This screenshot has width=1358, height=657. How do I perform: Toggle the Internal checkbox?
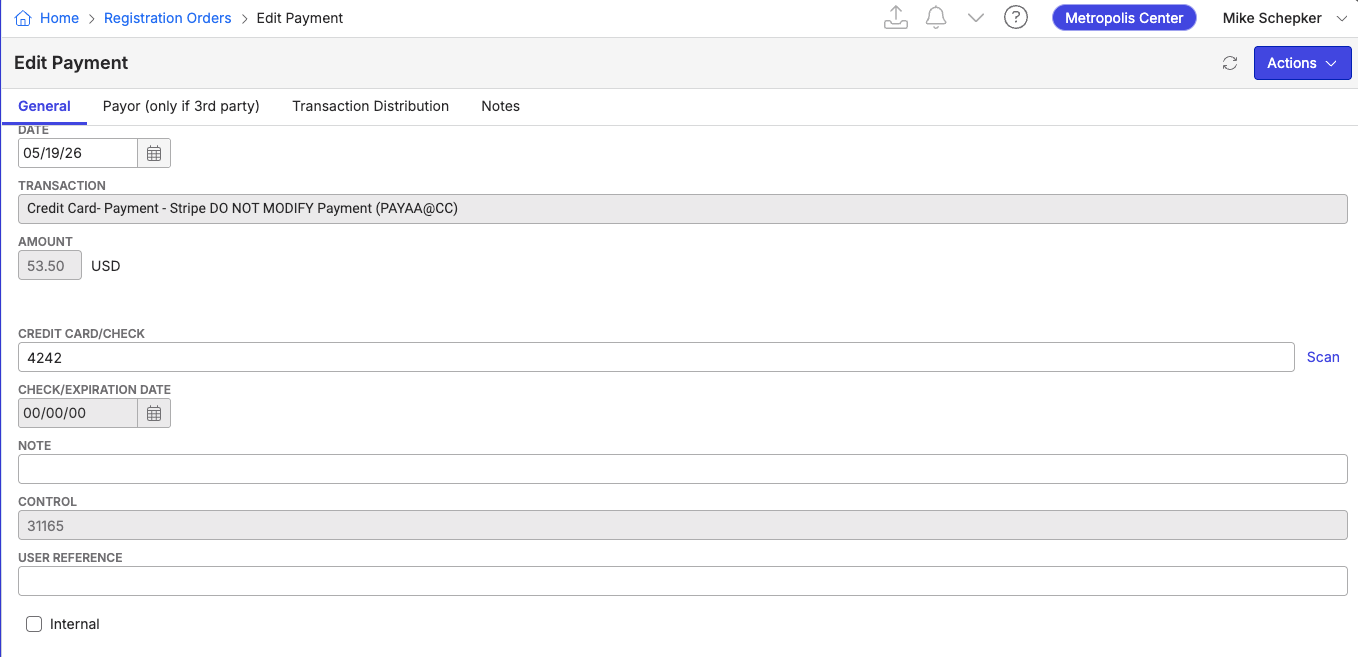tap(34, 624)
